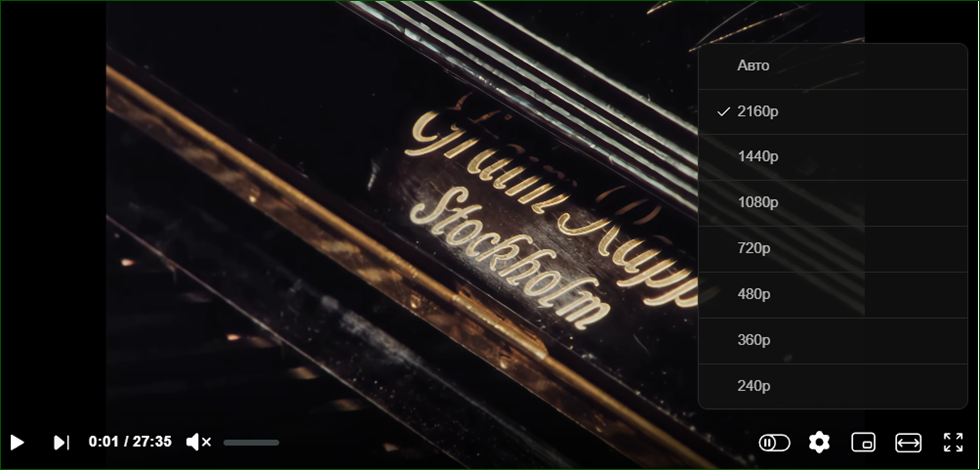Toggle the autoplay switch
Image resolution: width=980 pixels, height=470 pixels.
pyautogui.click(x=774, y=442)
